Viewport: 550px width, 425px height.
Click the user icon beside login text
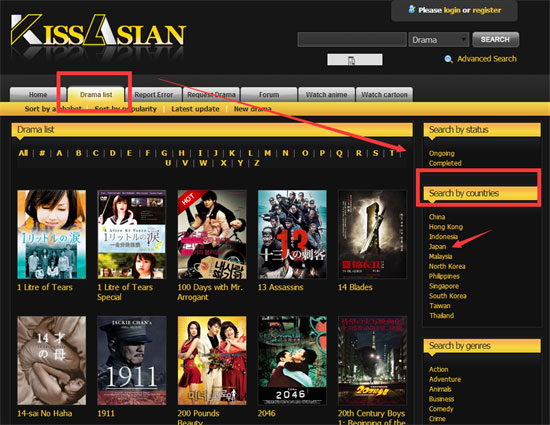(412, 9)
